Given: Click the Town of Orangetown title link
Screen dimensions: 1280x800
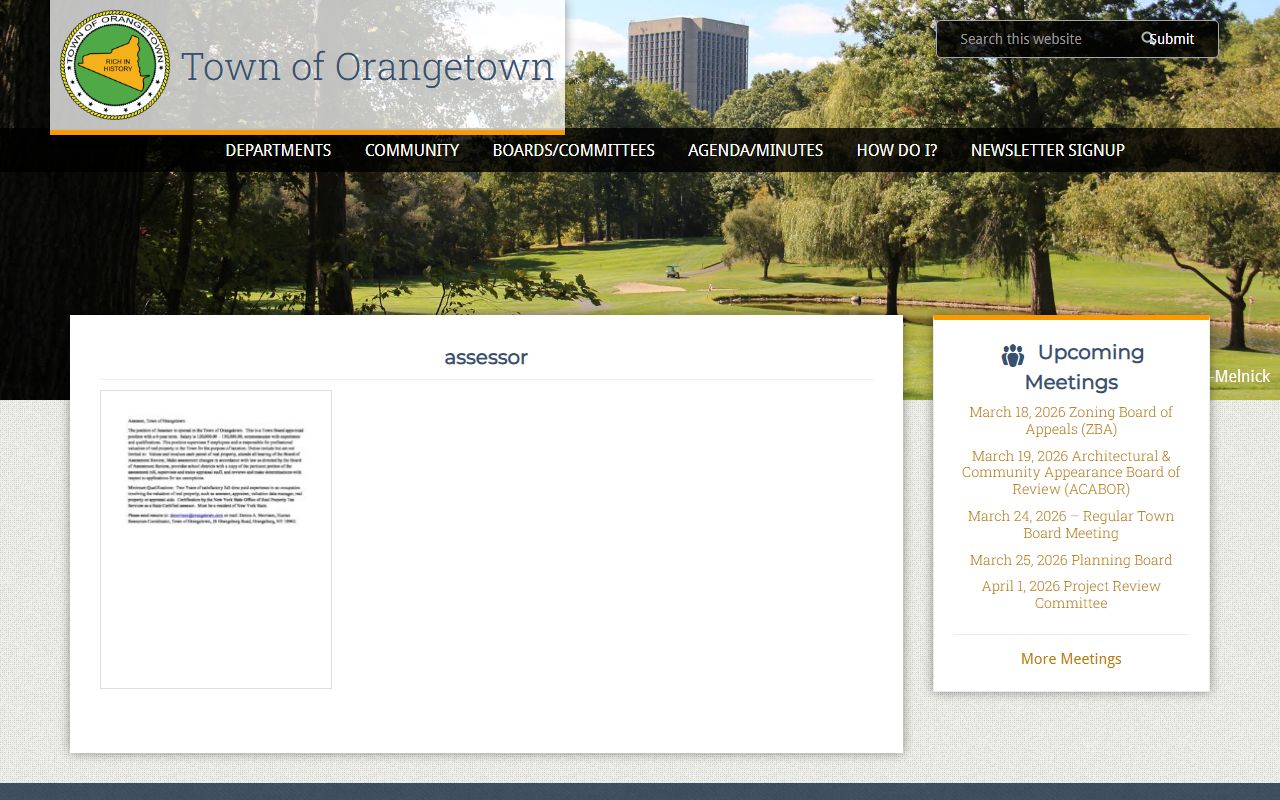Looking at the screenshot, I should pos(367,67).
